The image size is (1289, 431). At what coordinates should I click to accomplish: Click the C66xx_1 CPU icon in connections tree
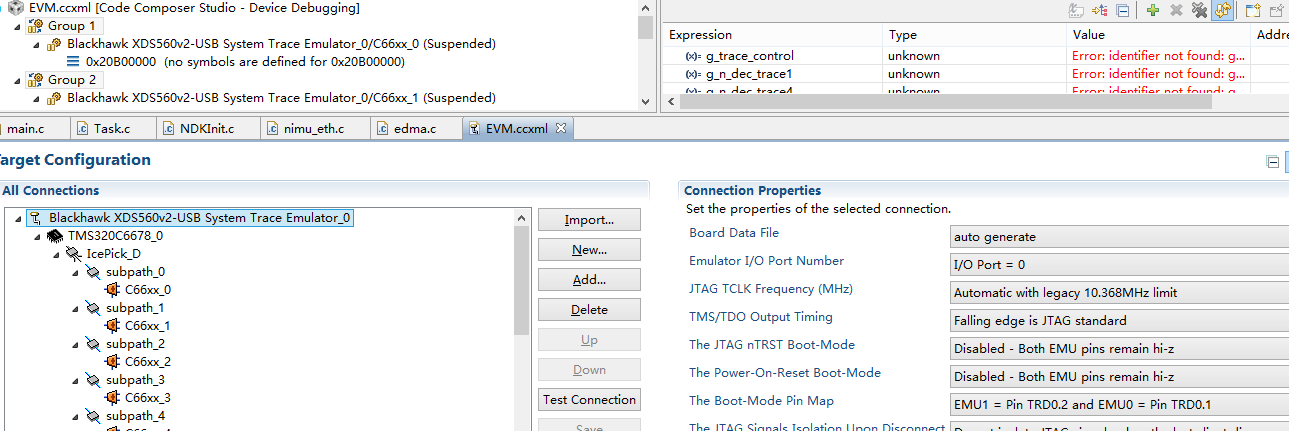click(x=111, y=326)
